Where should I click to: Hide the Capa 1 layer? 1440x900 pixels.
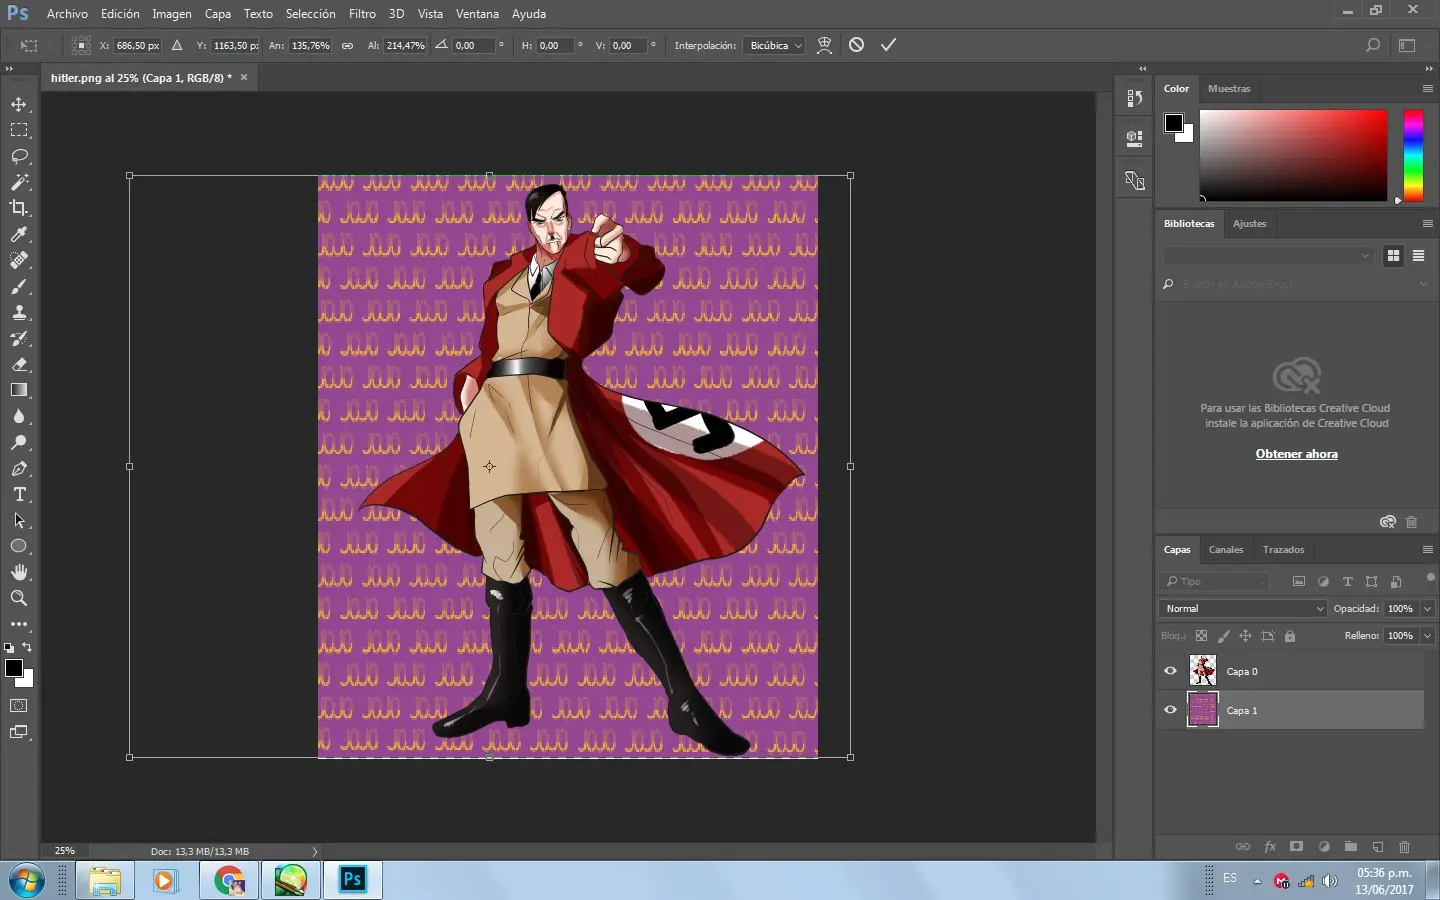click(x=1170, y=710)
